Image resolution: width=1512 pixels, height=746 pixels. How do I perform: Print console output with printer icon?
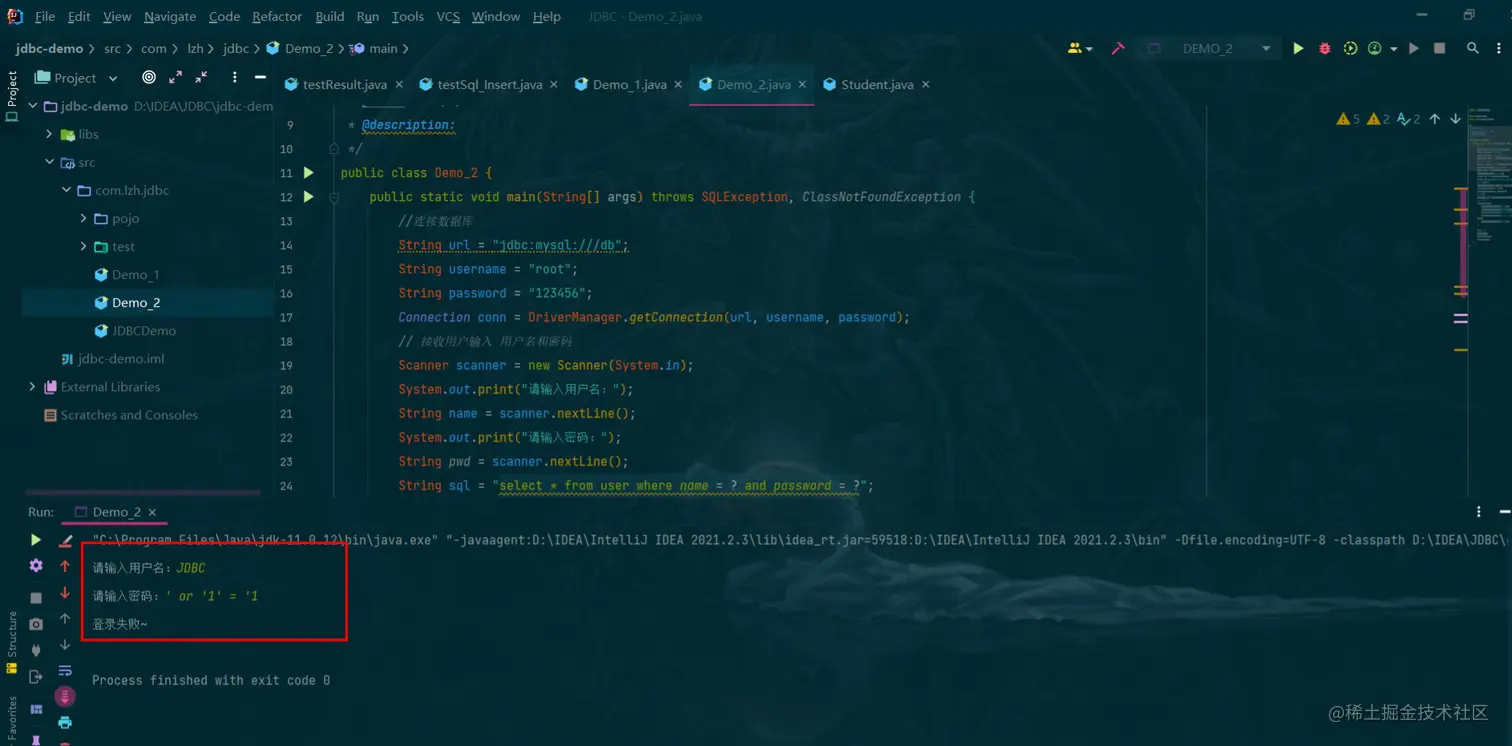(65, 722)
